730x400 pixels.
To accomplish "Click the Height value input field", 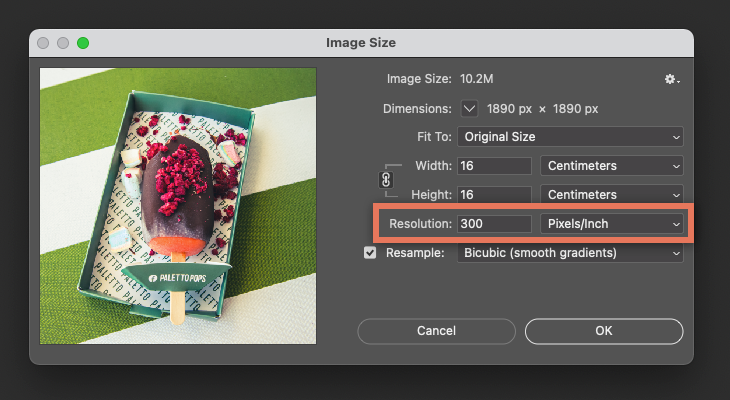I will click(494, 195).
